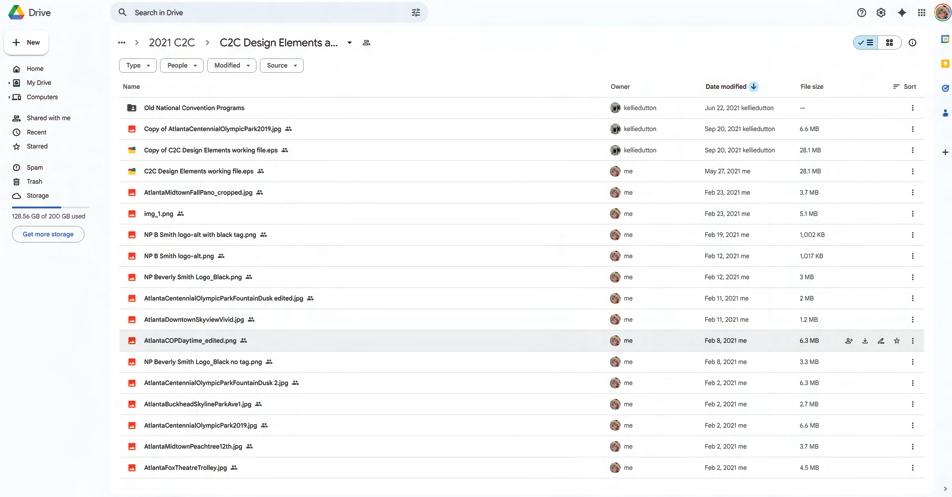Open Type filter dropdown
The height and width of the screenshot is (497, 952).
[138, 66]
